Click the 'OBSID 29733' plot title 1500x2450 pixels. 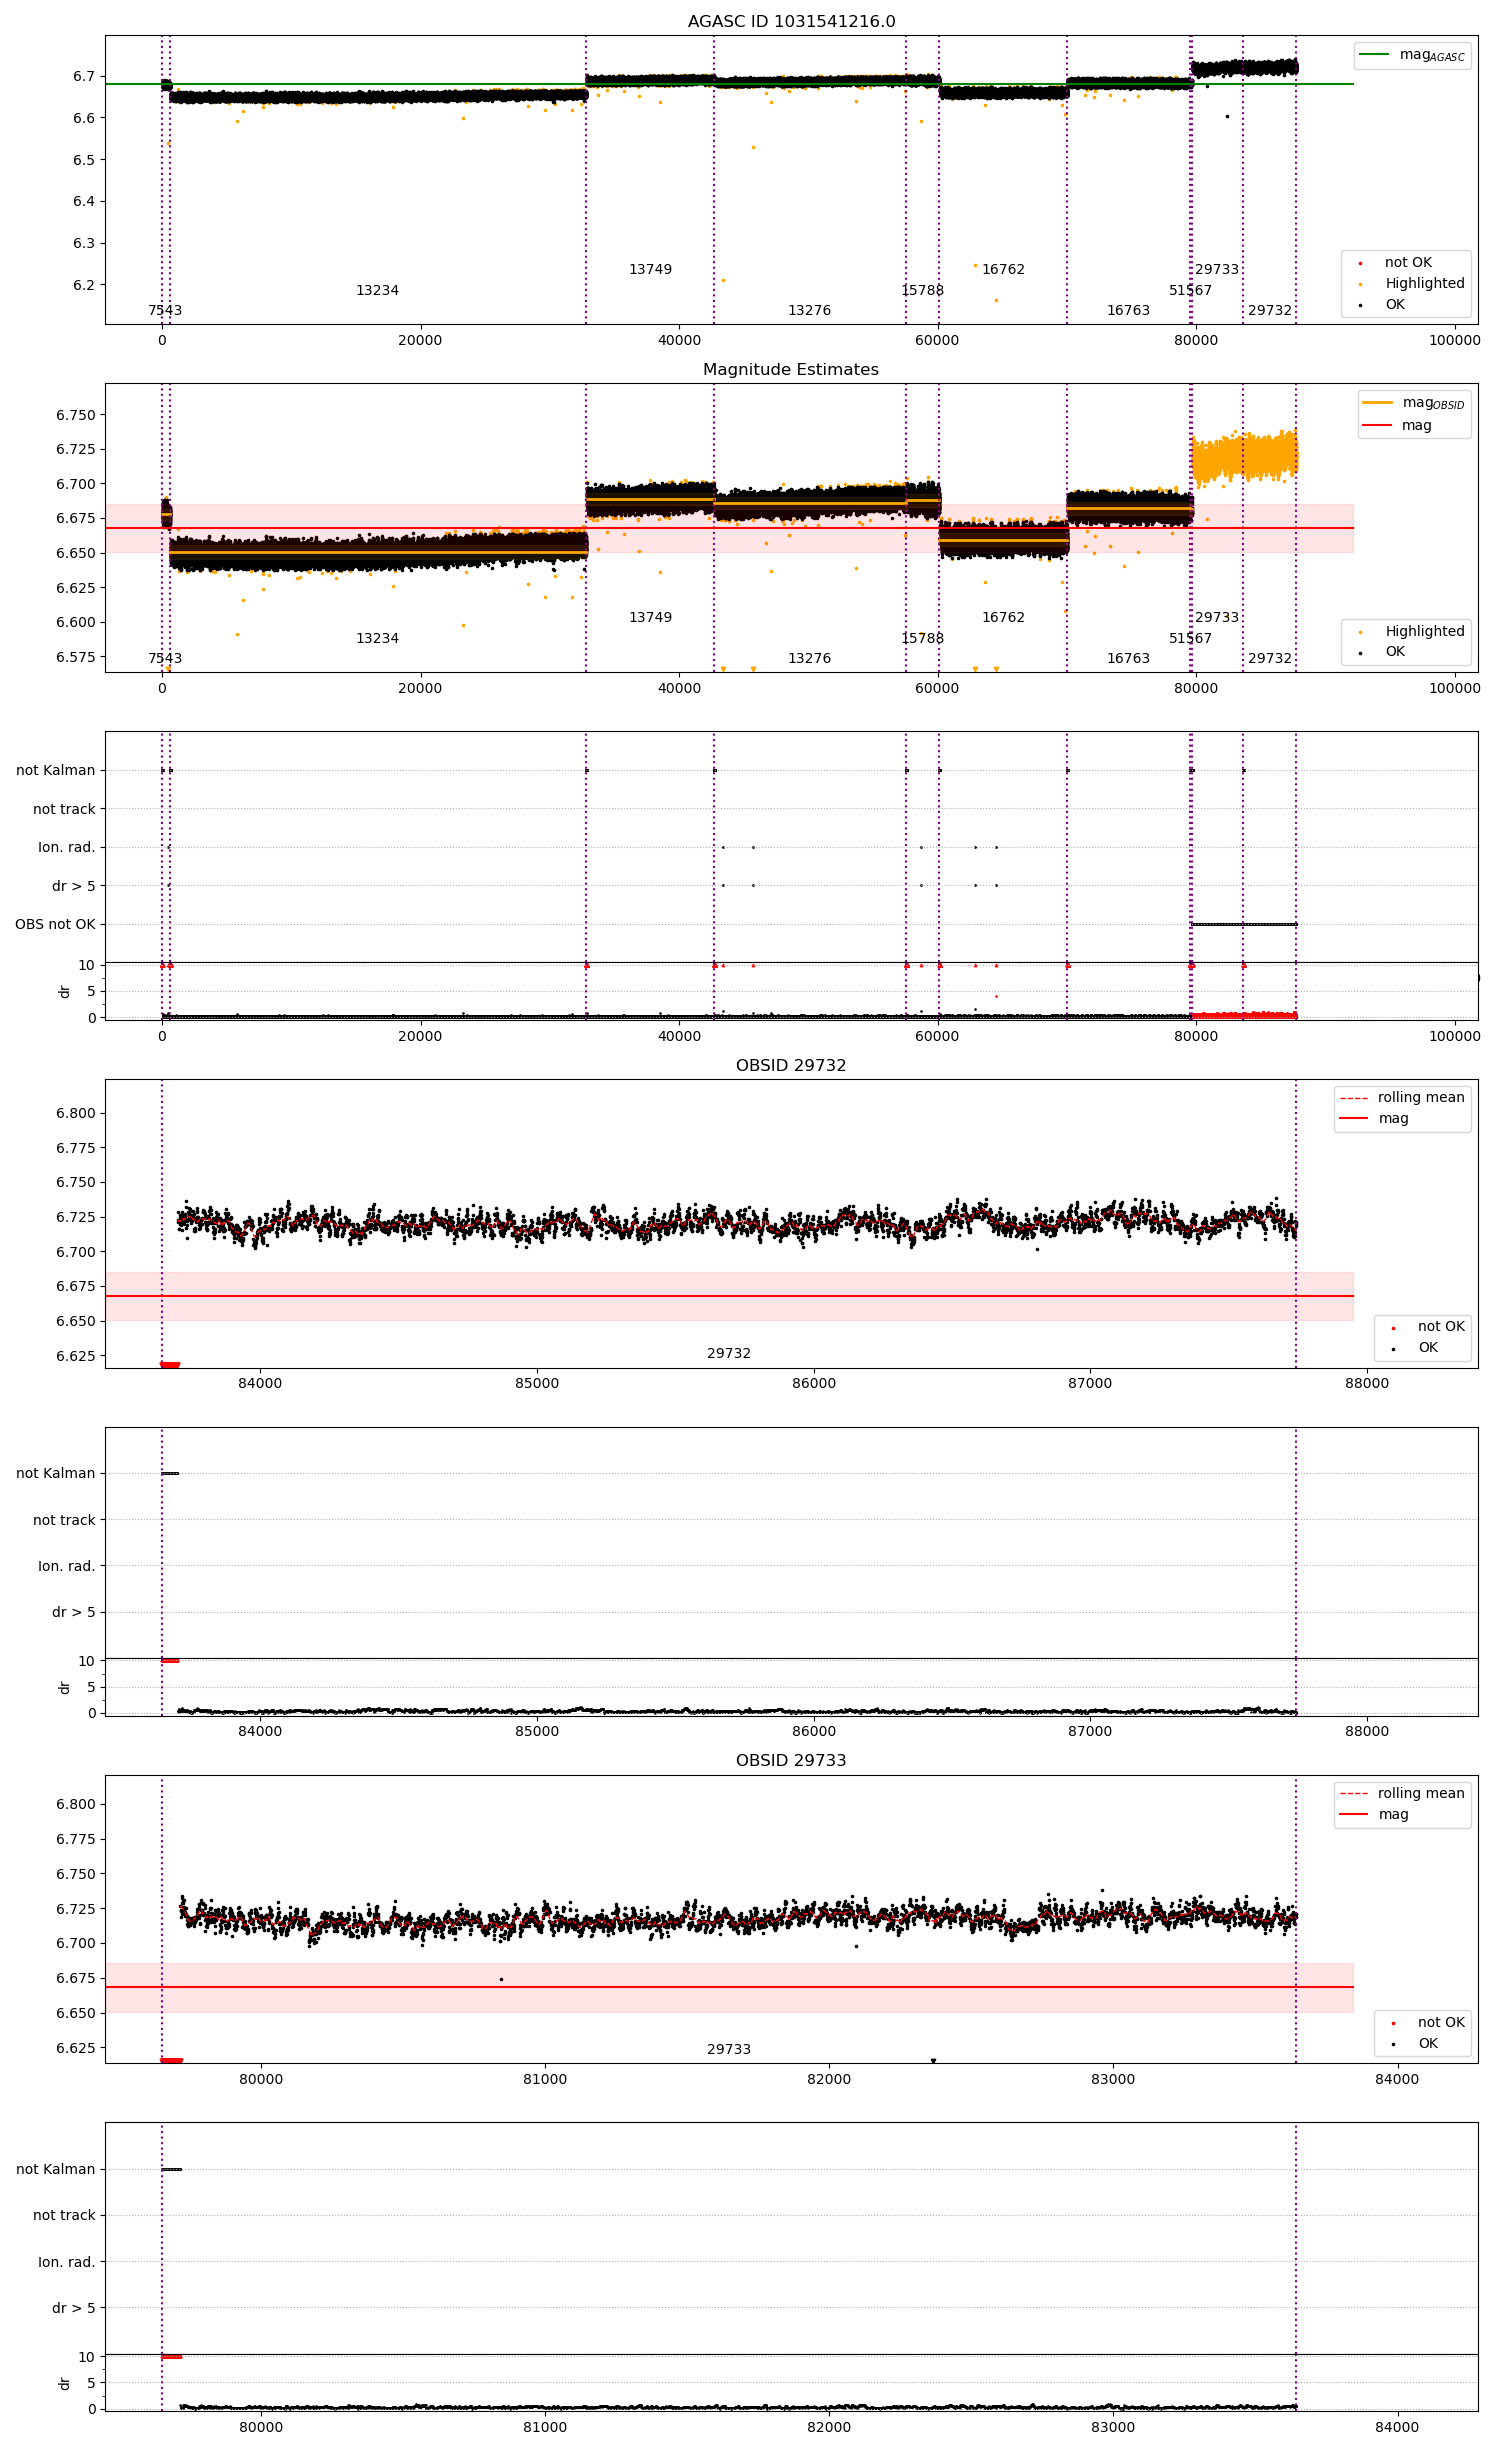(x=791, y=1760)
